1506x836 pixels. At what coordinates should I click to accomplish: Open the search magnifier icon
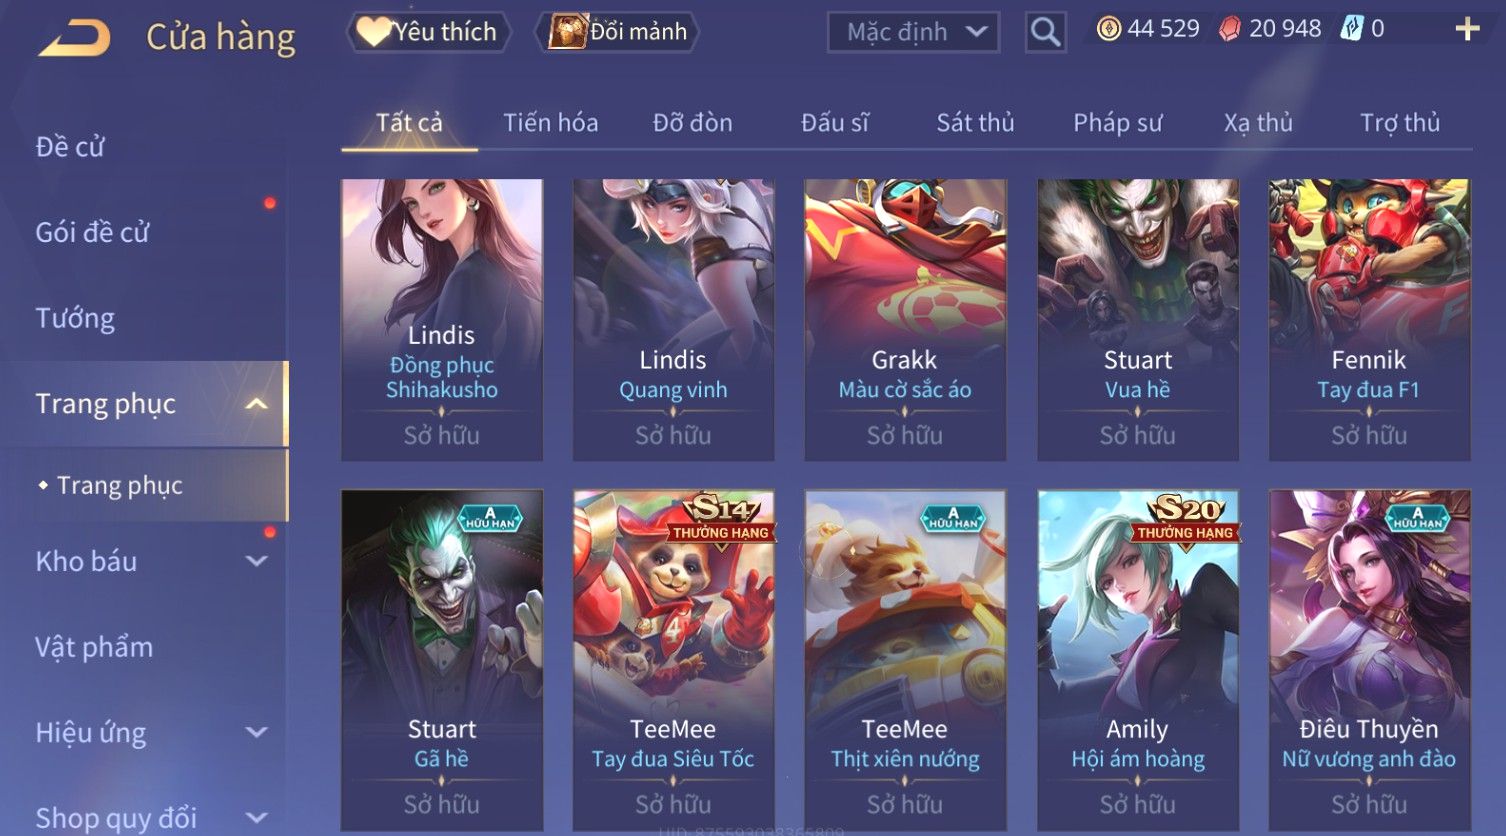(1045, 32)
